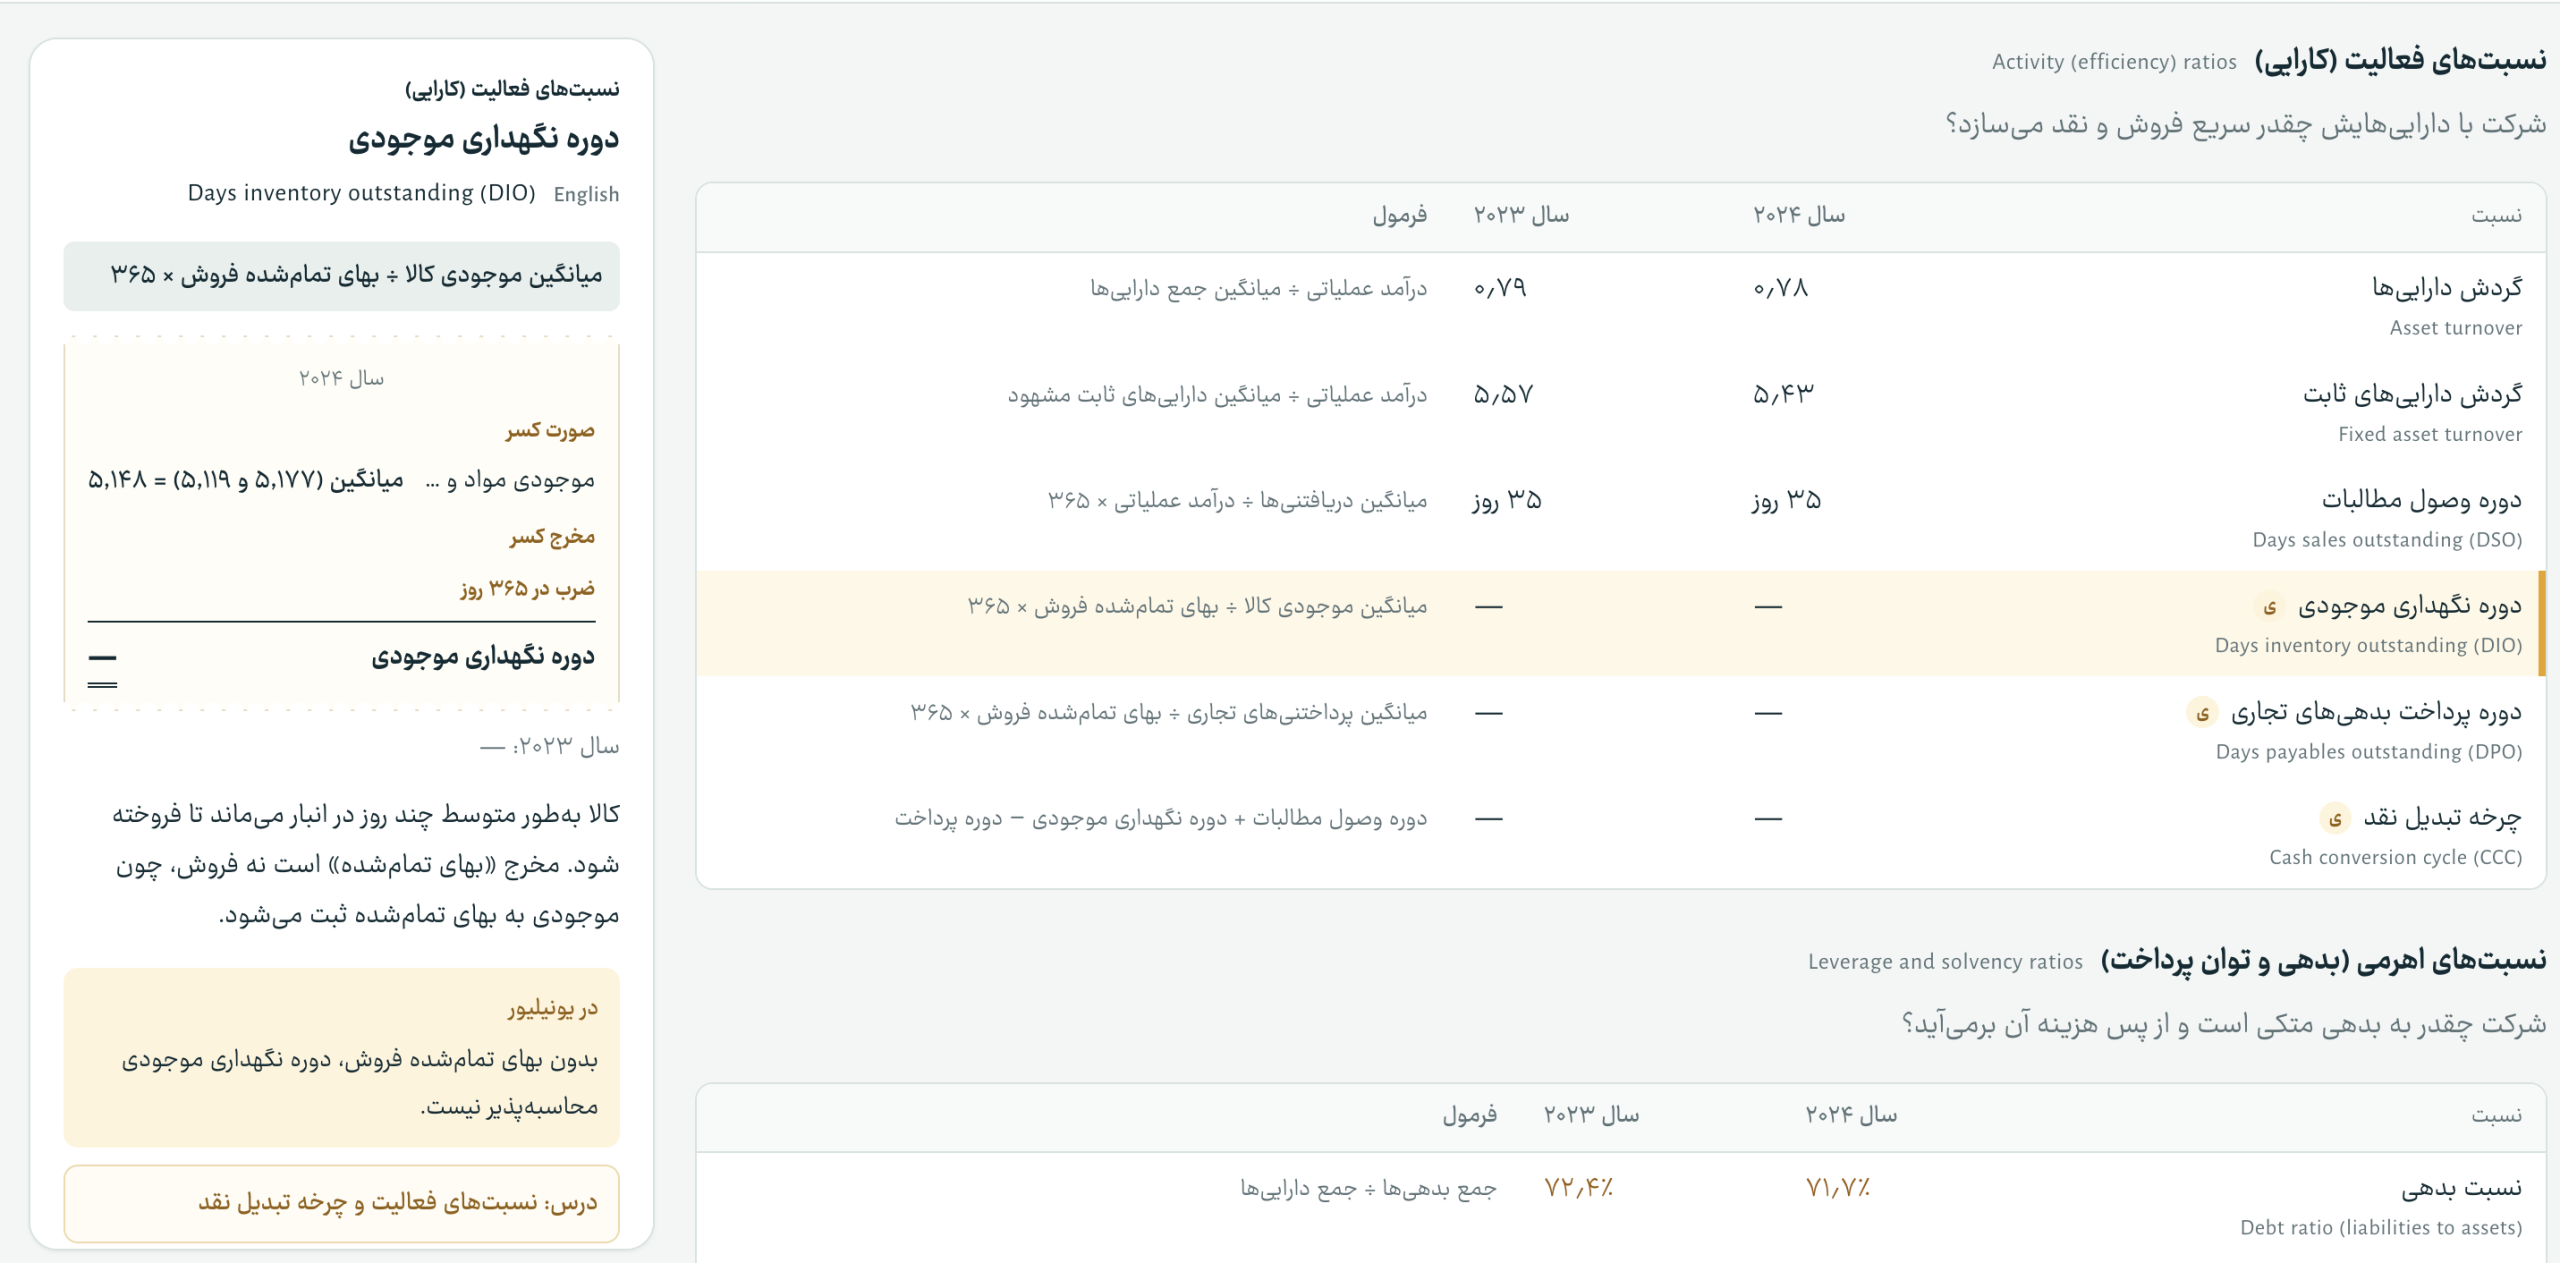Click the ۷۱٫۷٪ debt ratio value for 2024

click(x=1837, y=1188)
